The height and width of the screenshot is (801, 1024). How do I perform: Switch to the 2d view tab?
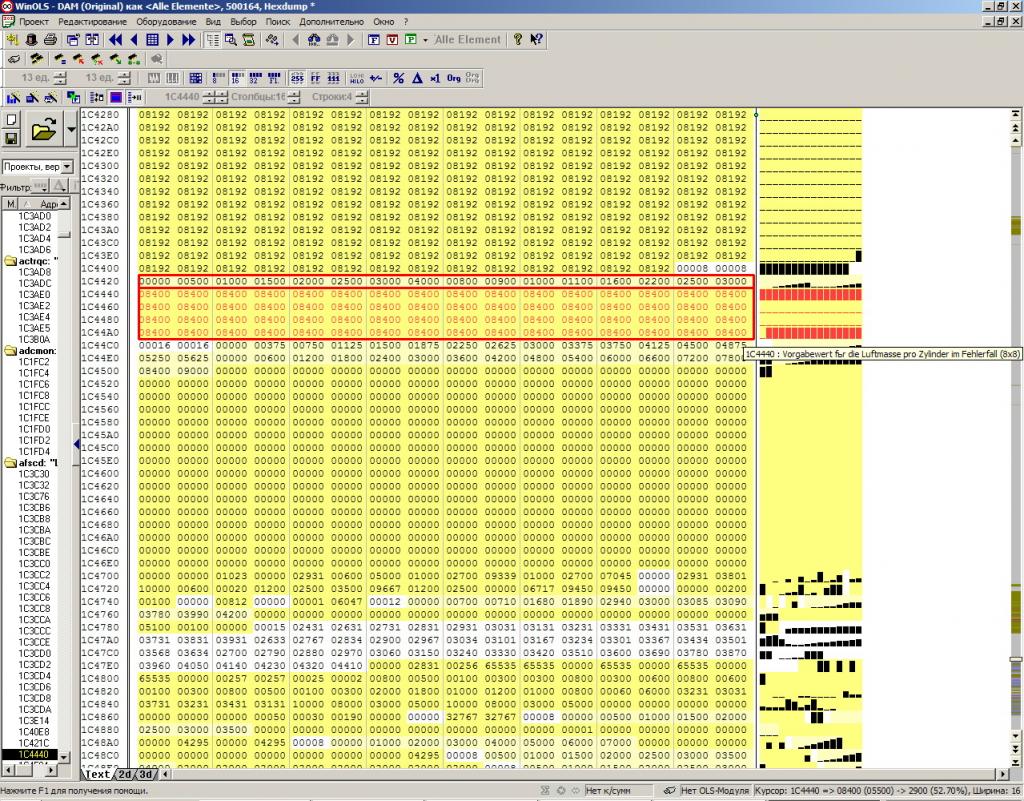pos(125,774)
